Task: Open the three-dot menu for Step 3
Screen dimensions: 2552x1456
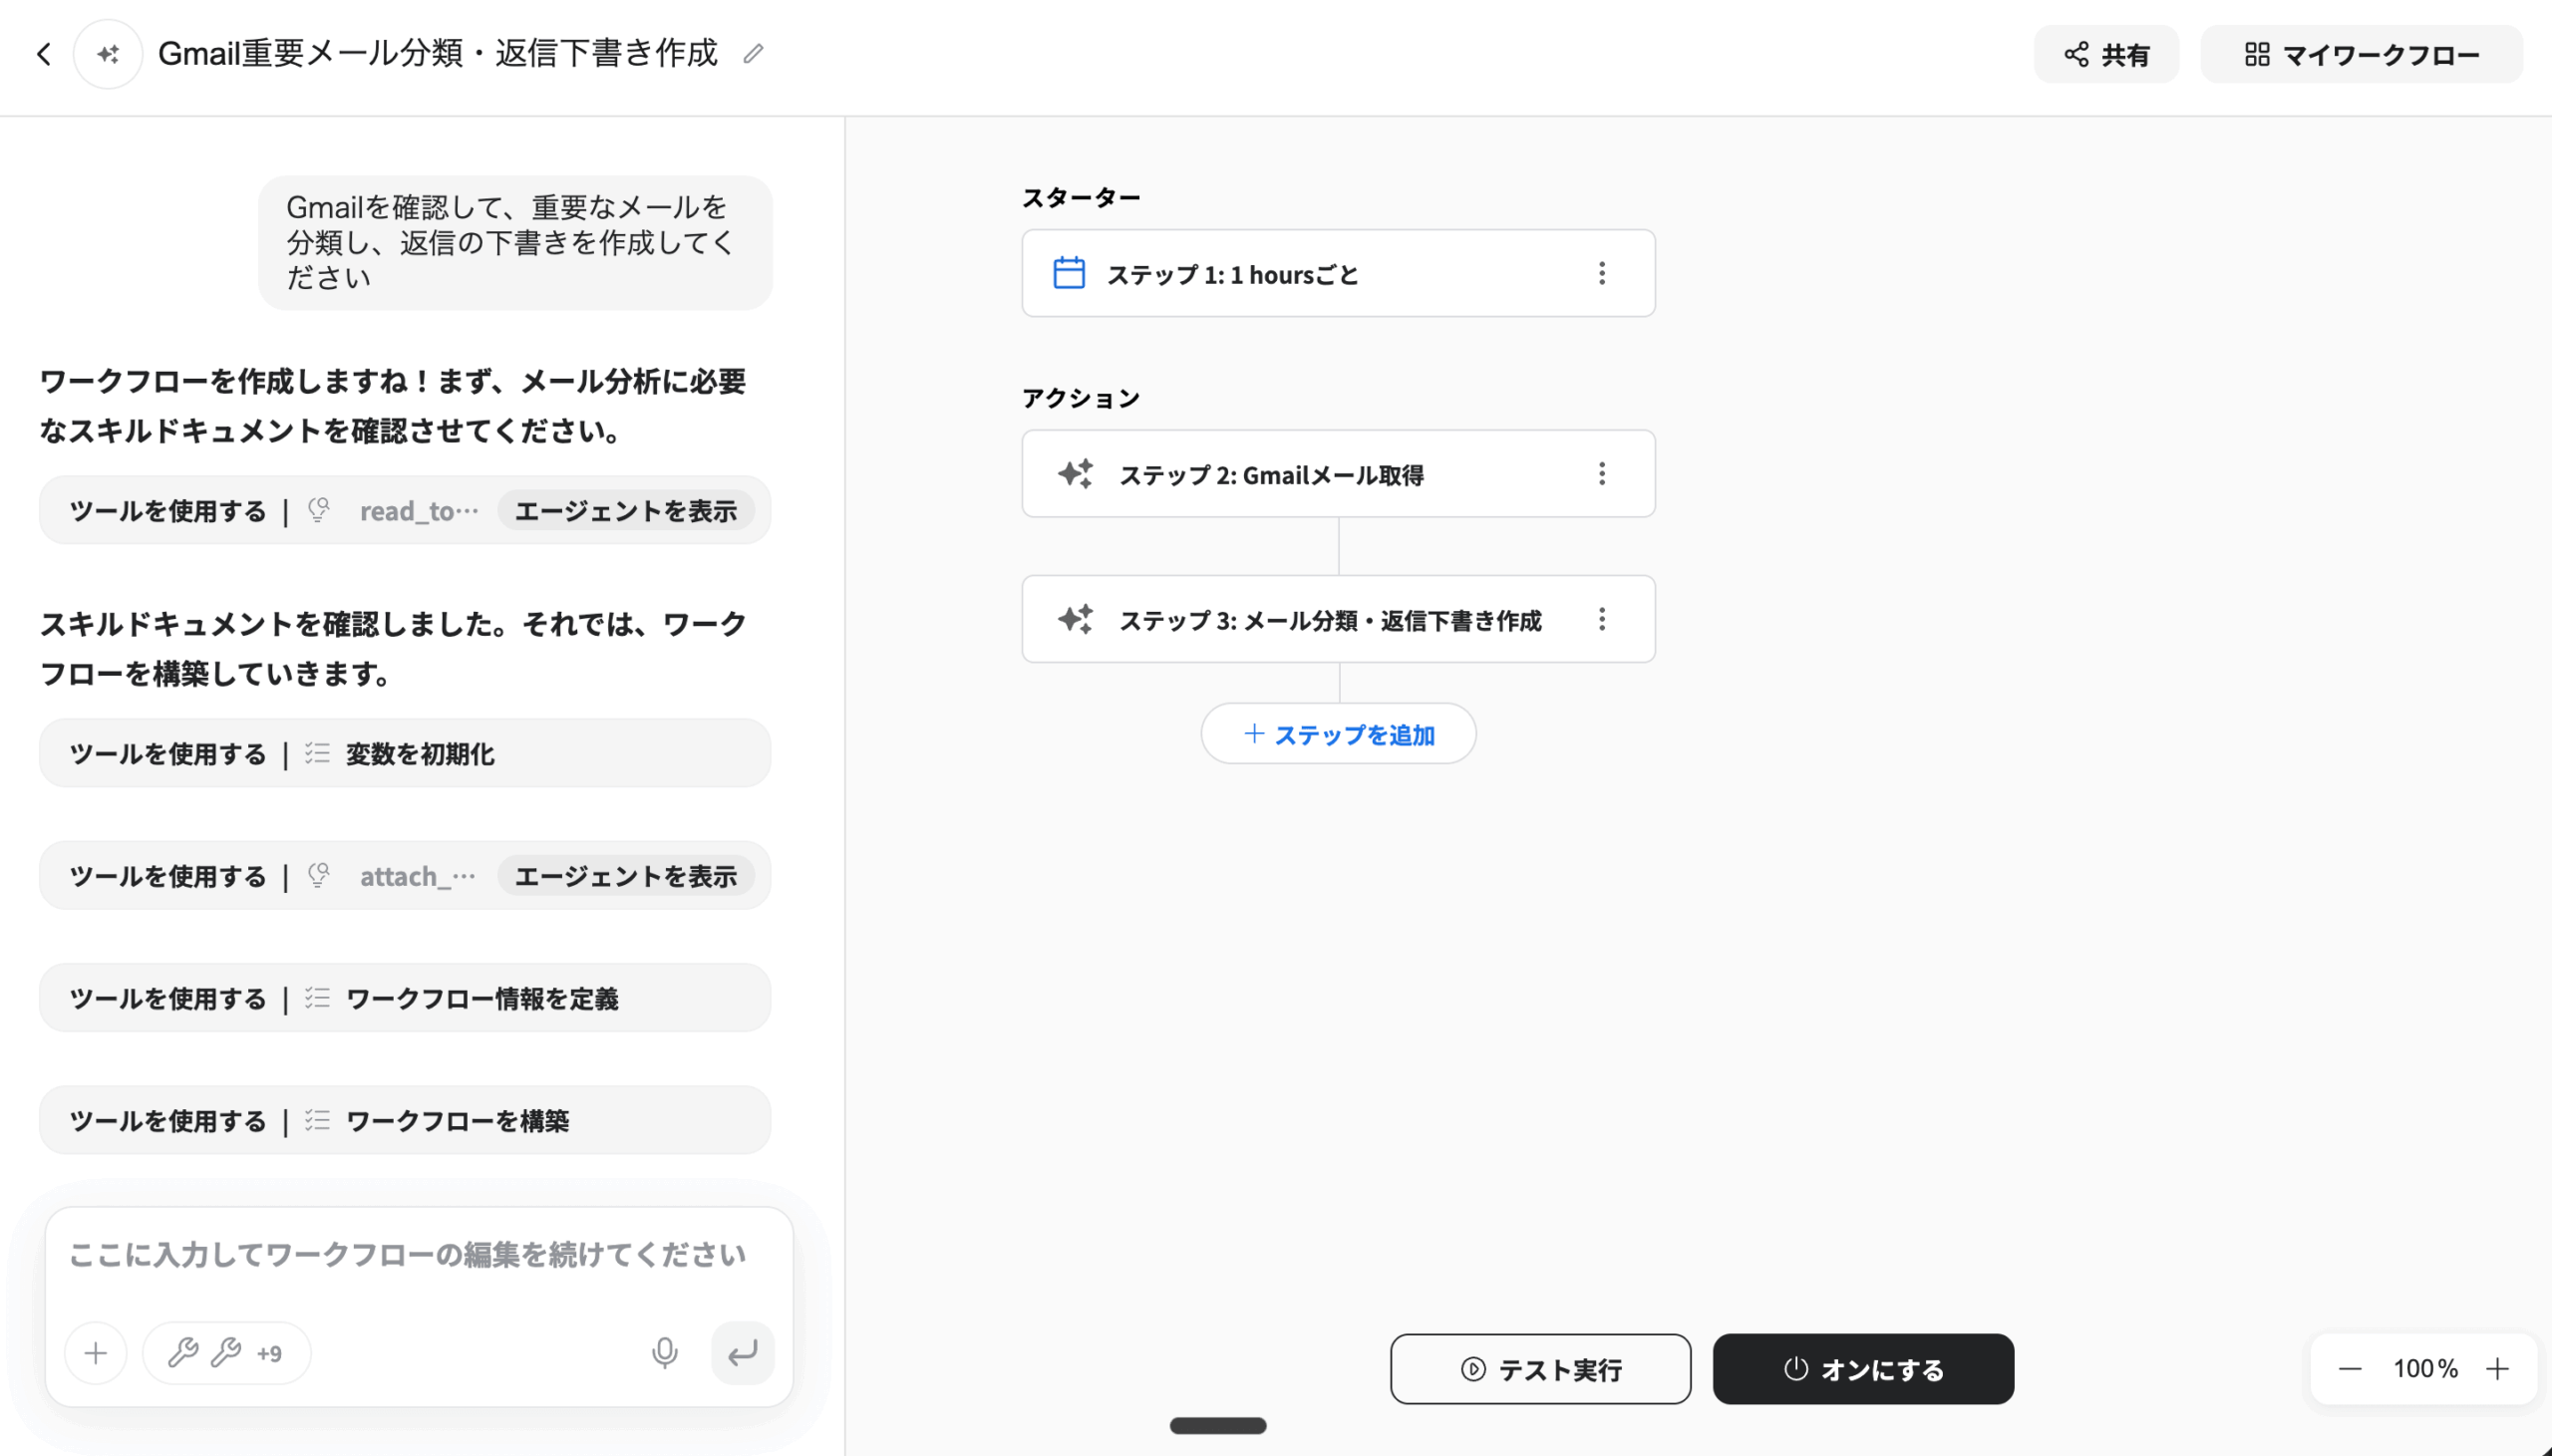Action: tap(1601, 619)
